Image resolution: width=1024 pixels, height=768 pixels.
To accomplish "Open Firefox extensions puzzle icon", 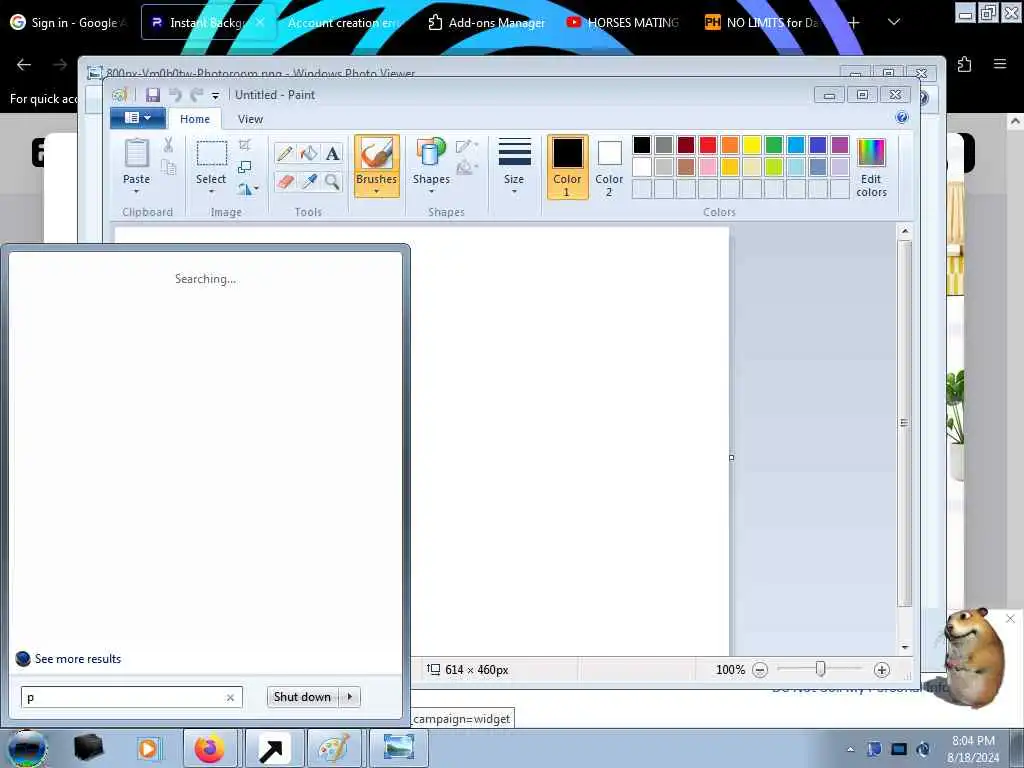I will tap(965, 64).
